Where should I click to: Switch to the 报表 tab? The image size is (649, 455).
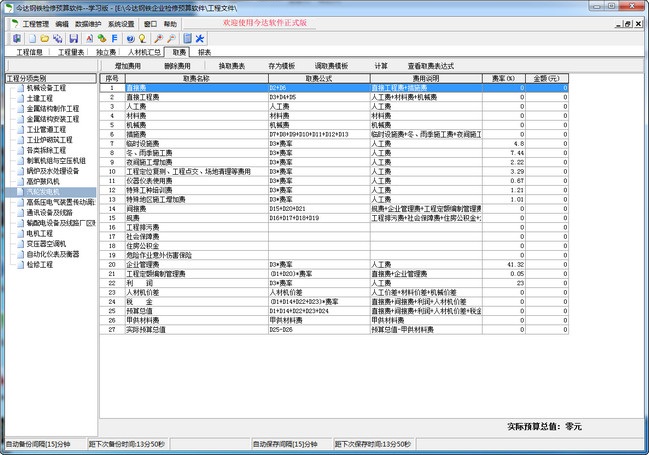click(204, 52)
